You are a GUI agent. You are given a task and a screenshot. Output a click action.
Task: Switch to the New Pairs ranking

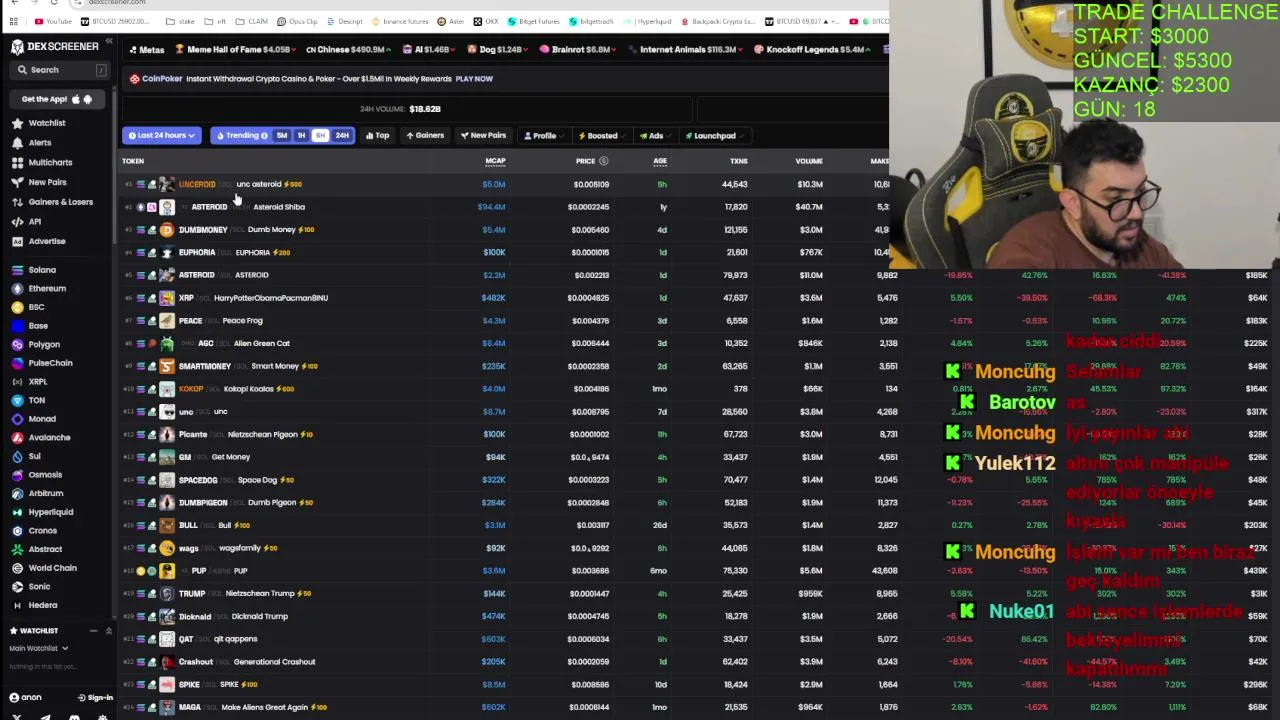tap(483, 136)
